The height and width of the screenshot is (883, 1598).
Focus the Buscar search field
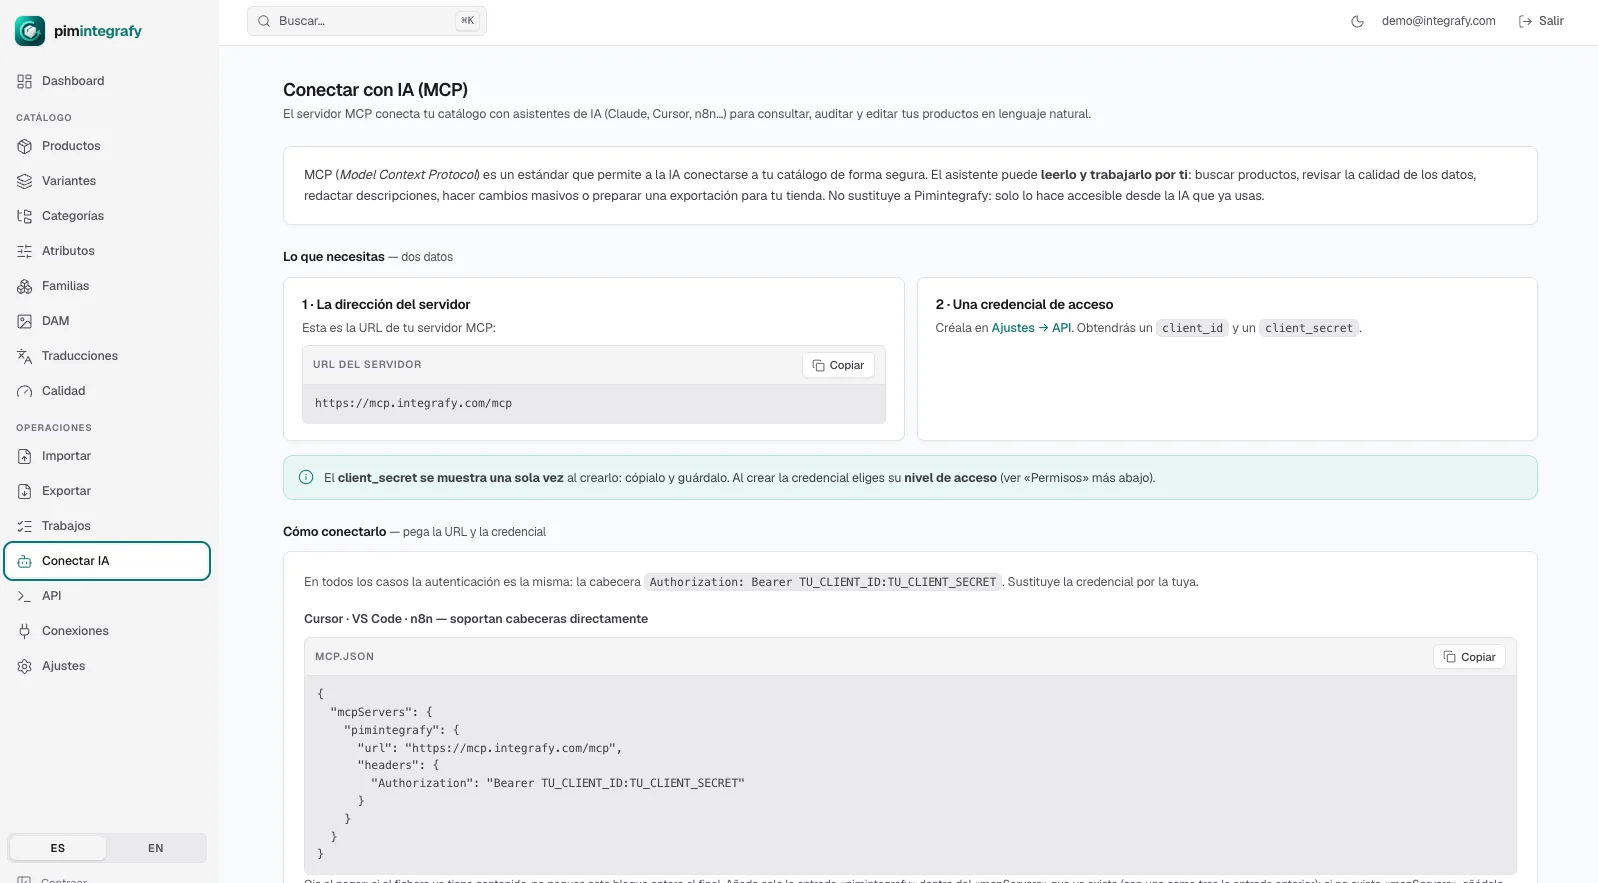pos(367,21)
